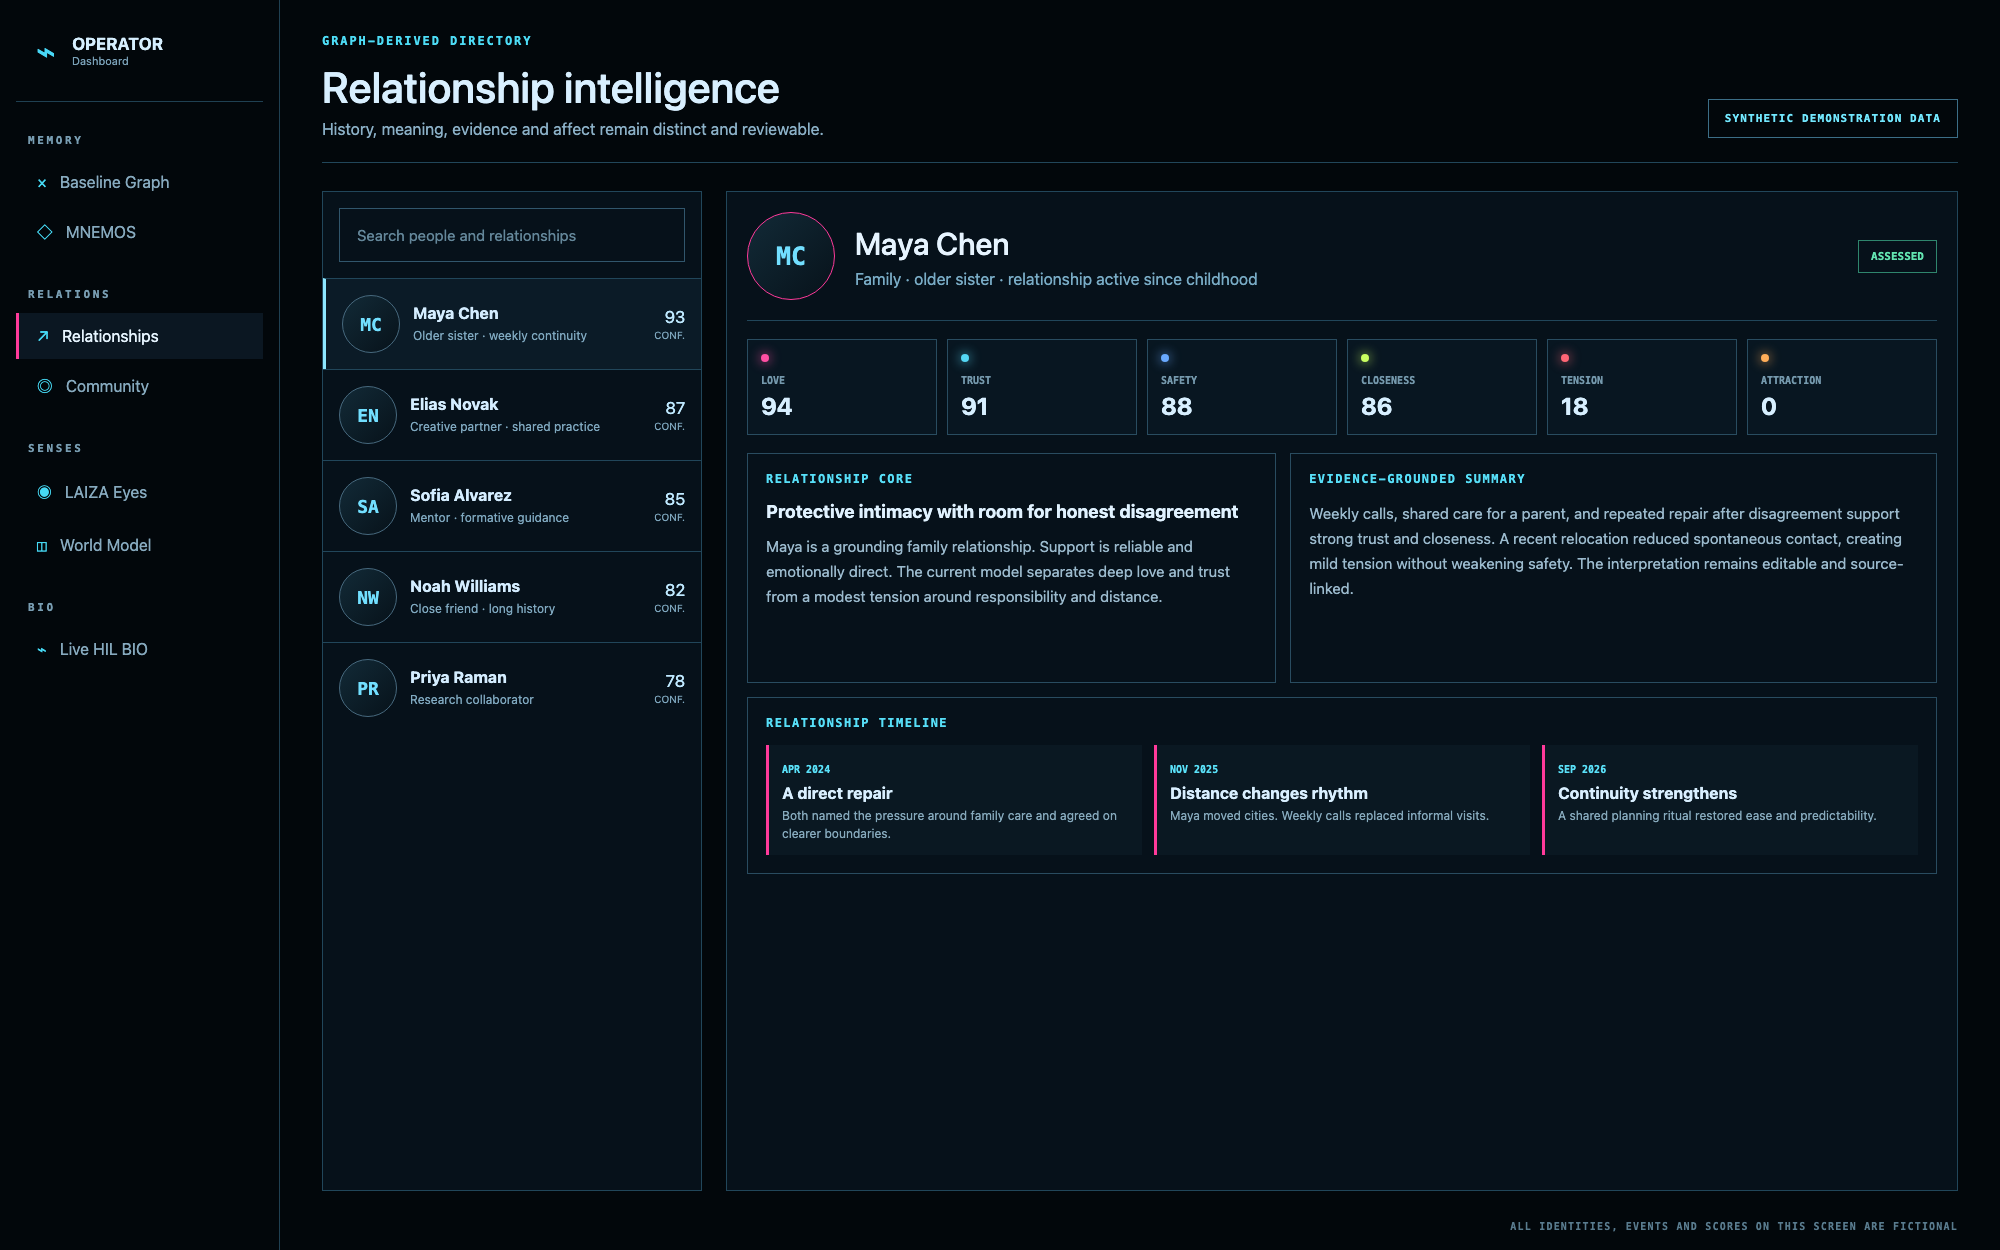Click Priya Raman's 78 confidence score
Screen dimensions: 2000x1250
tap(675, 681)
